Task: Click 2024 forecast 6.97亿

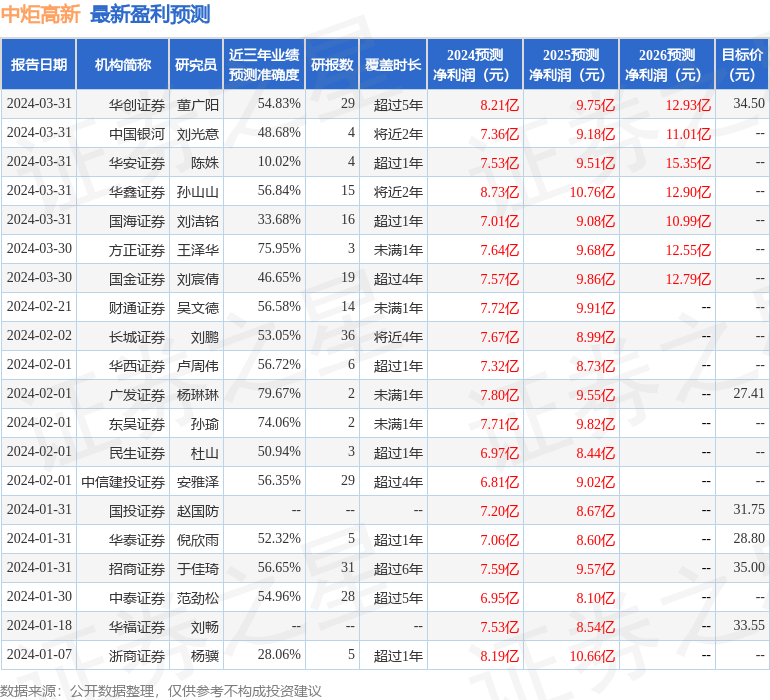Action: point(499,452)
